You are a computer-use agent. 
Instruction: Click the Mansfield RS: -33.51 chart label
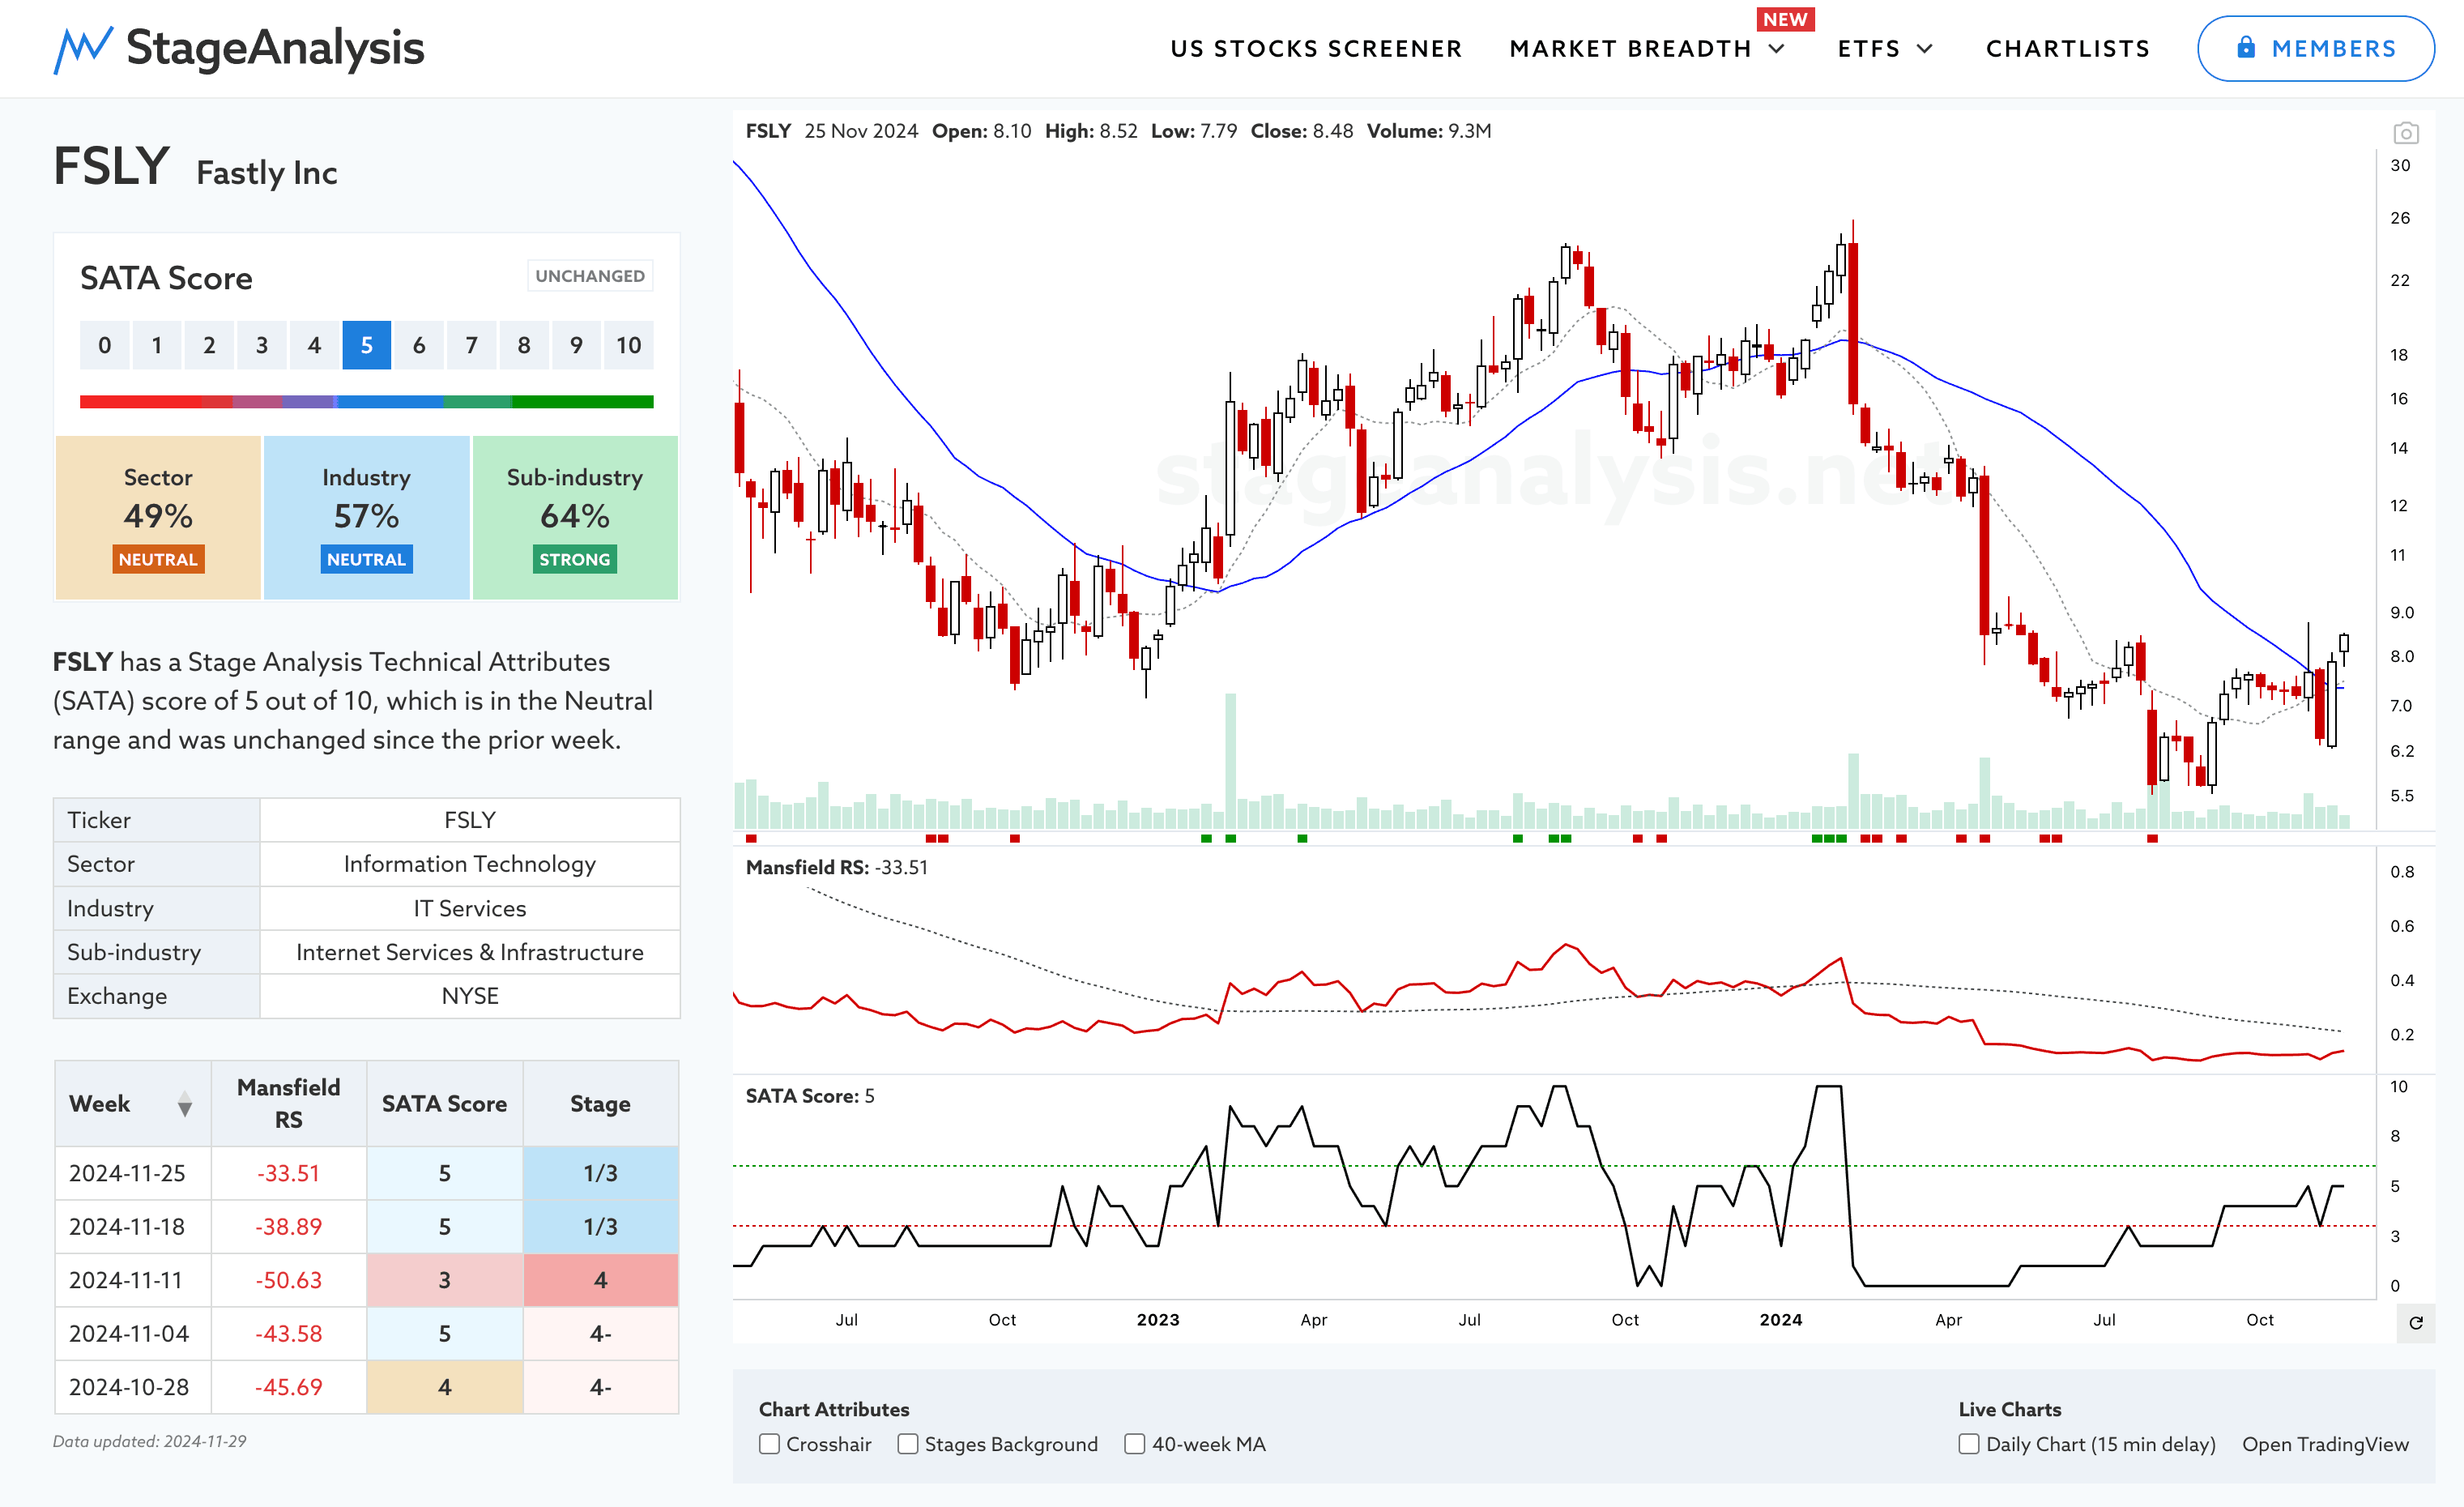[x=836, y=867]
